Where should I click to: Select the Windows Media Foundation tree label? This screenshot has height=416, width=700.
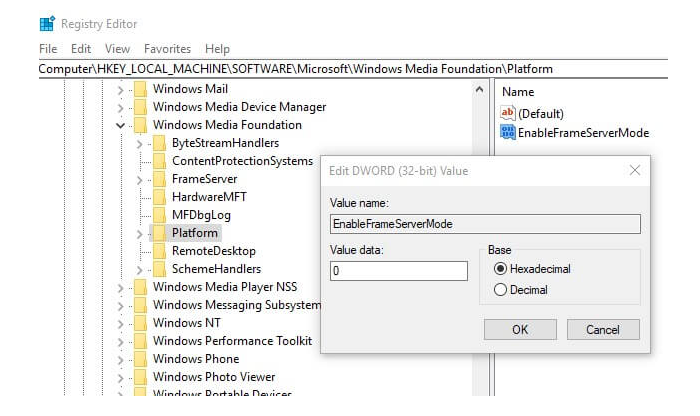click(227, 125)
